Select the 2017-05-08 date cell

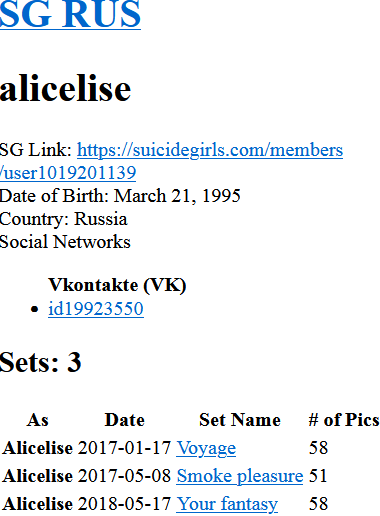124,476
